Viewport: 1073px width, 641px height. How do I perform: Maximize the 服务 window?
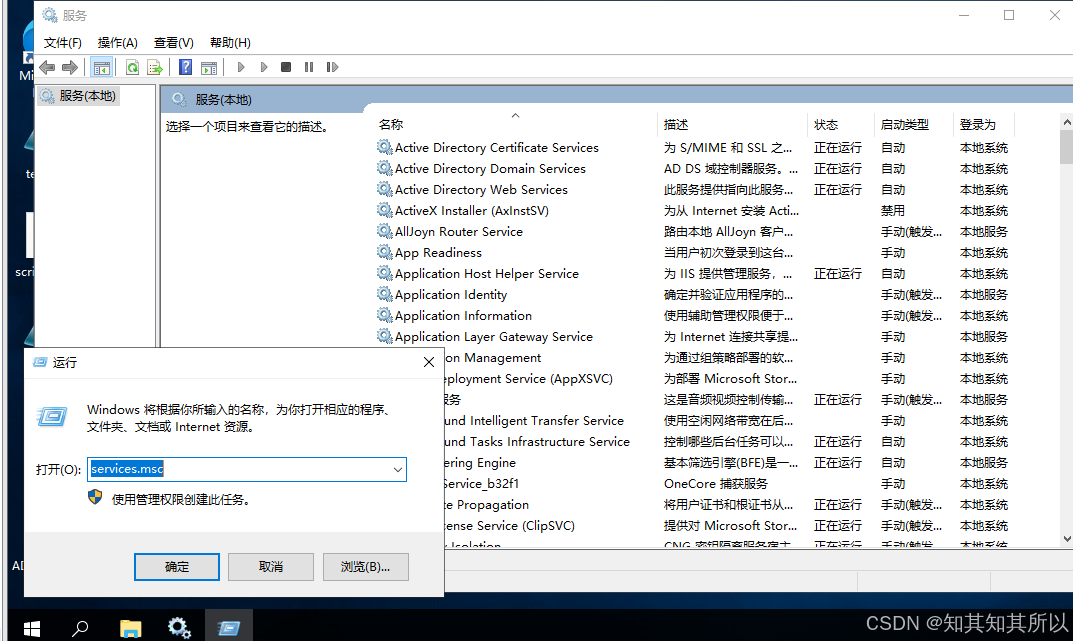click(1009, 15)
